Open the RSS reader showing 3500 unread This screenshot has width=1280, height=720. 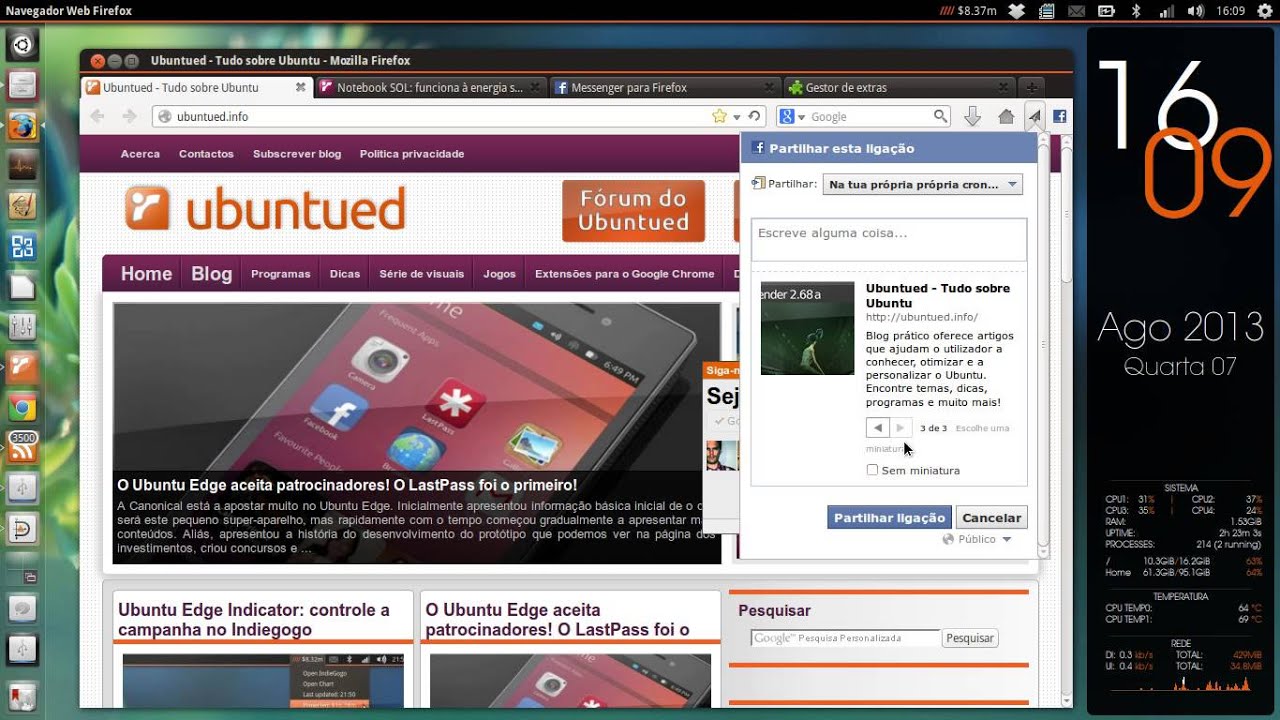click(x=22, y=446)
